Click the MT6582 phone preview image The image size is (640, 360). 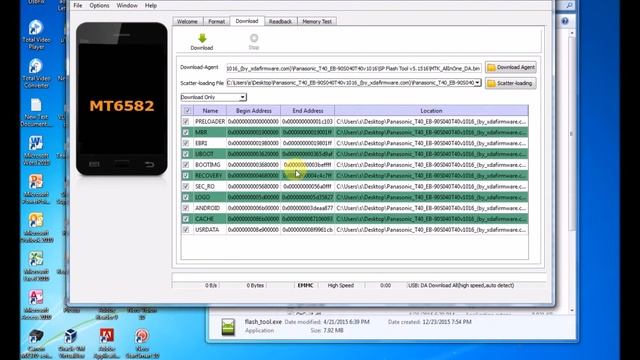(x=122, y=98)
